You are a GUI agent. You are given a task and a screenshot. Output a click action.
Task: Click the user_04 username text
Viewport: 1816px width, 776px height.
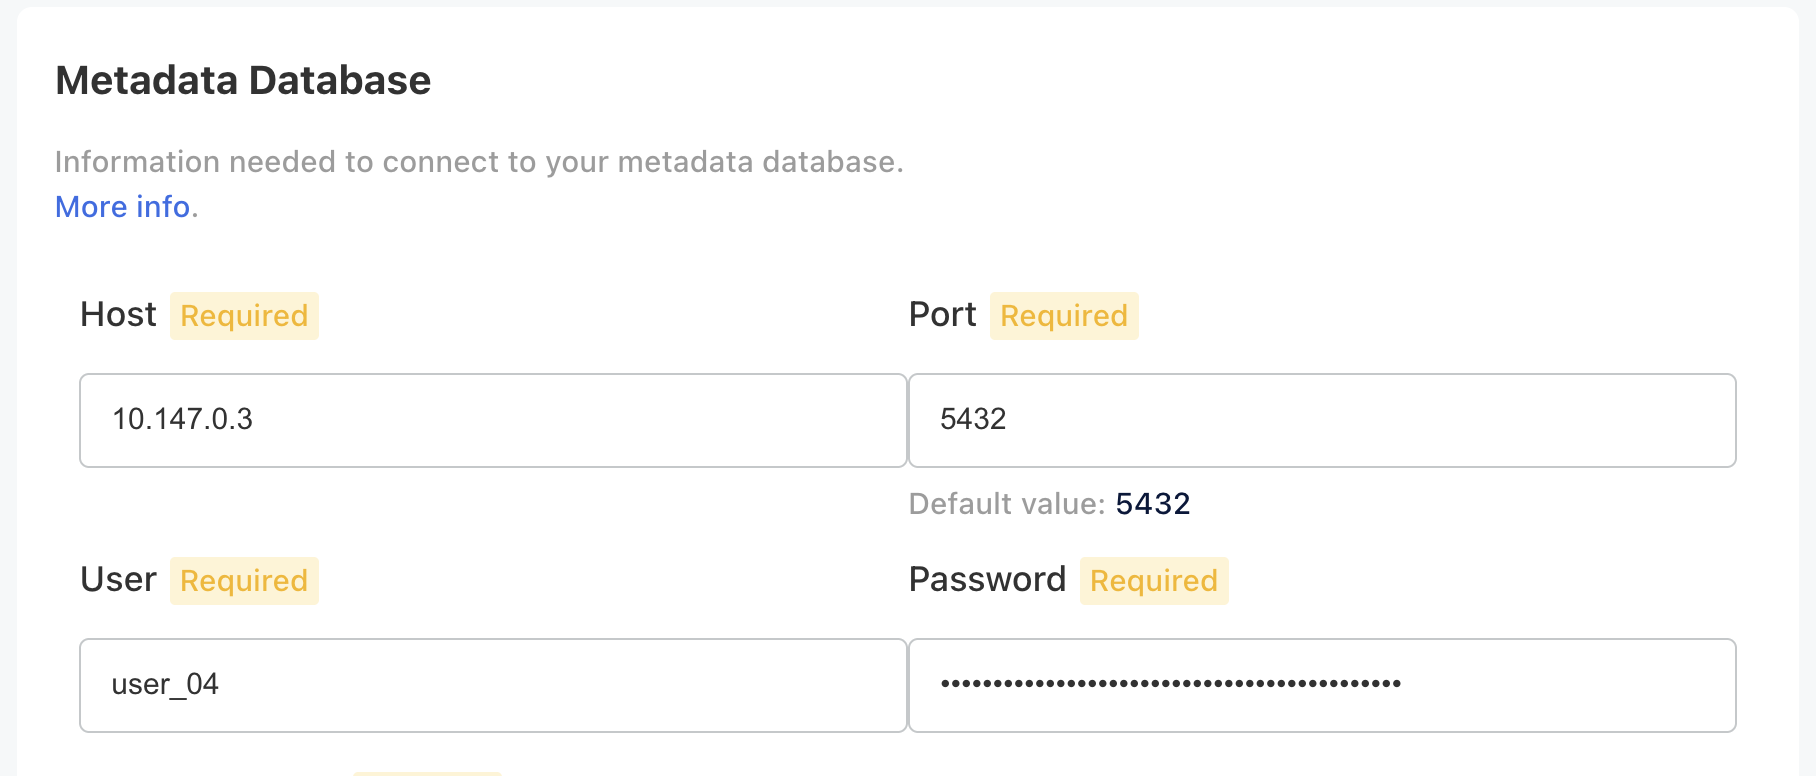coord(165,685)
